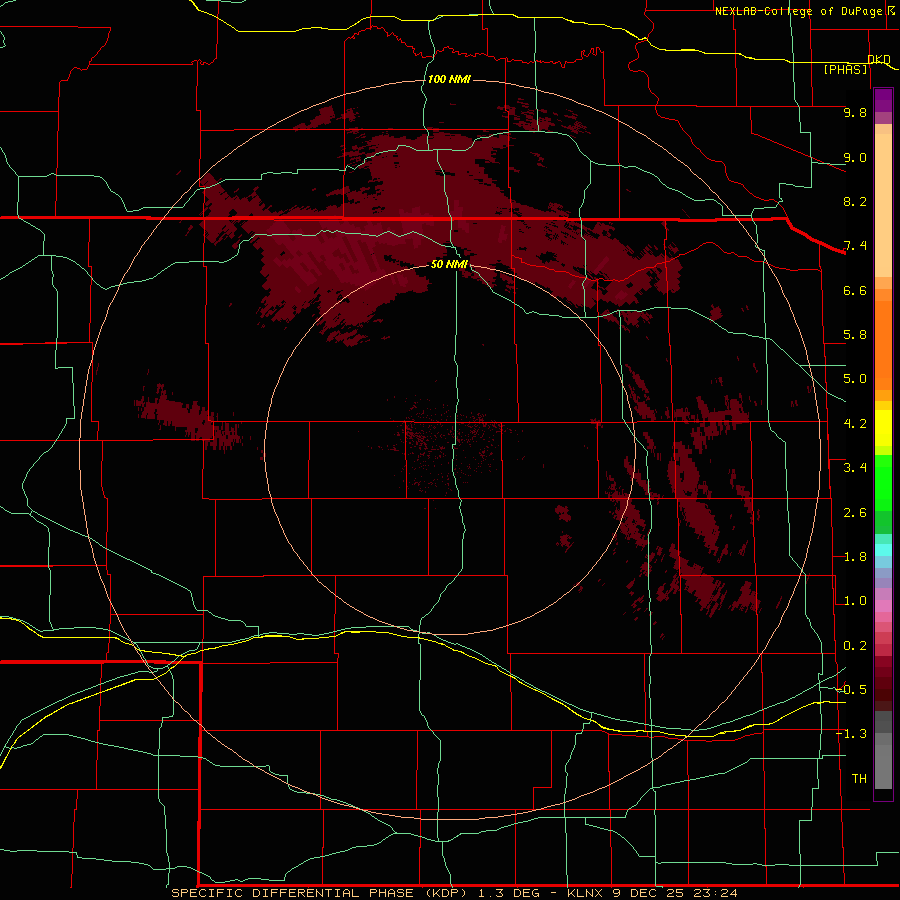Click the purple top segment of the color bar
The image size is (900, 900).
(883, 100)
